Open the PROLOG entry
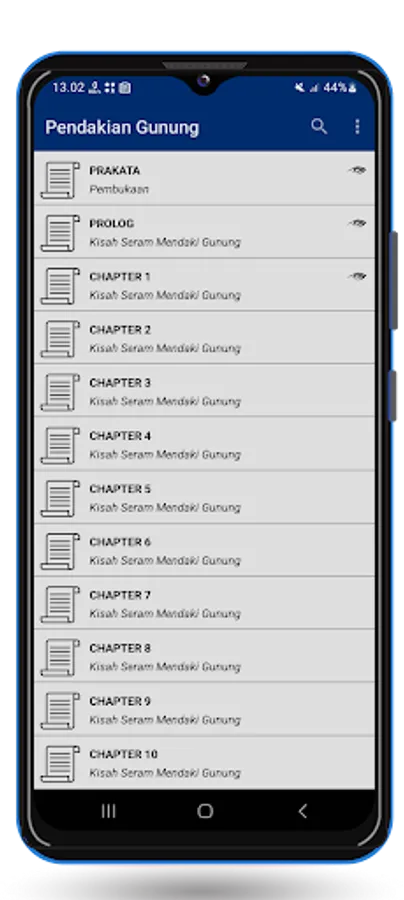The width and height of the screenshot is (404, 900). pos(204,232)
